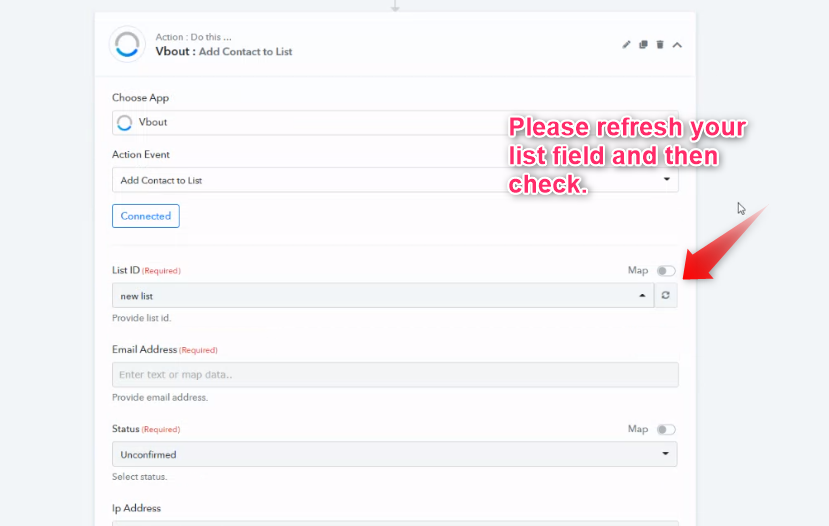Viewport: 829px width, 526px height.
Task: Click the pencil edit icon in action header
Action: point(626,45)
